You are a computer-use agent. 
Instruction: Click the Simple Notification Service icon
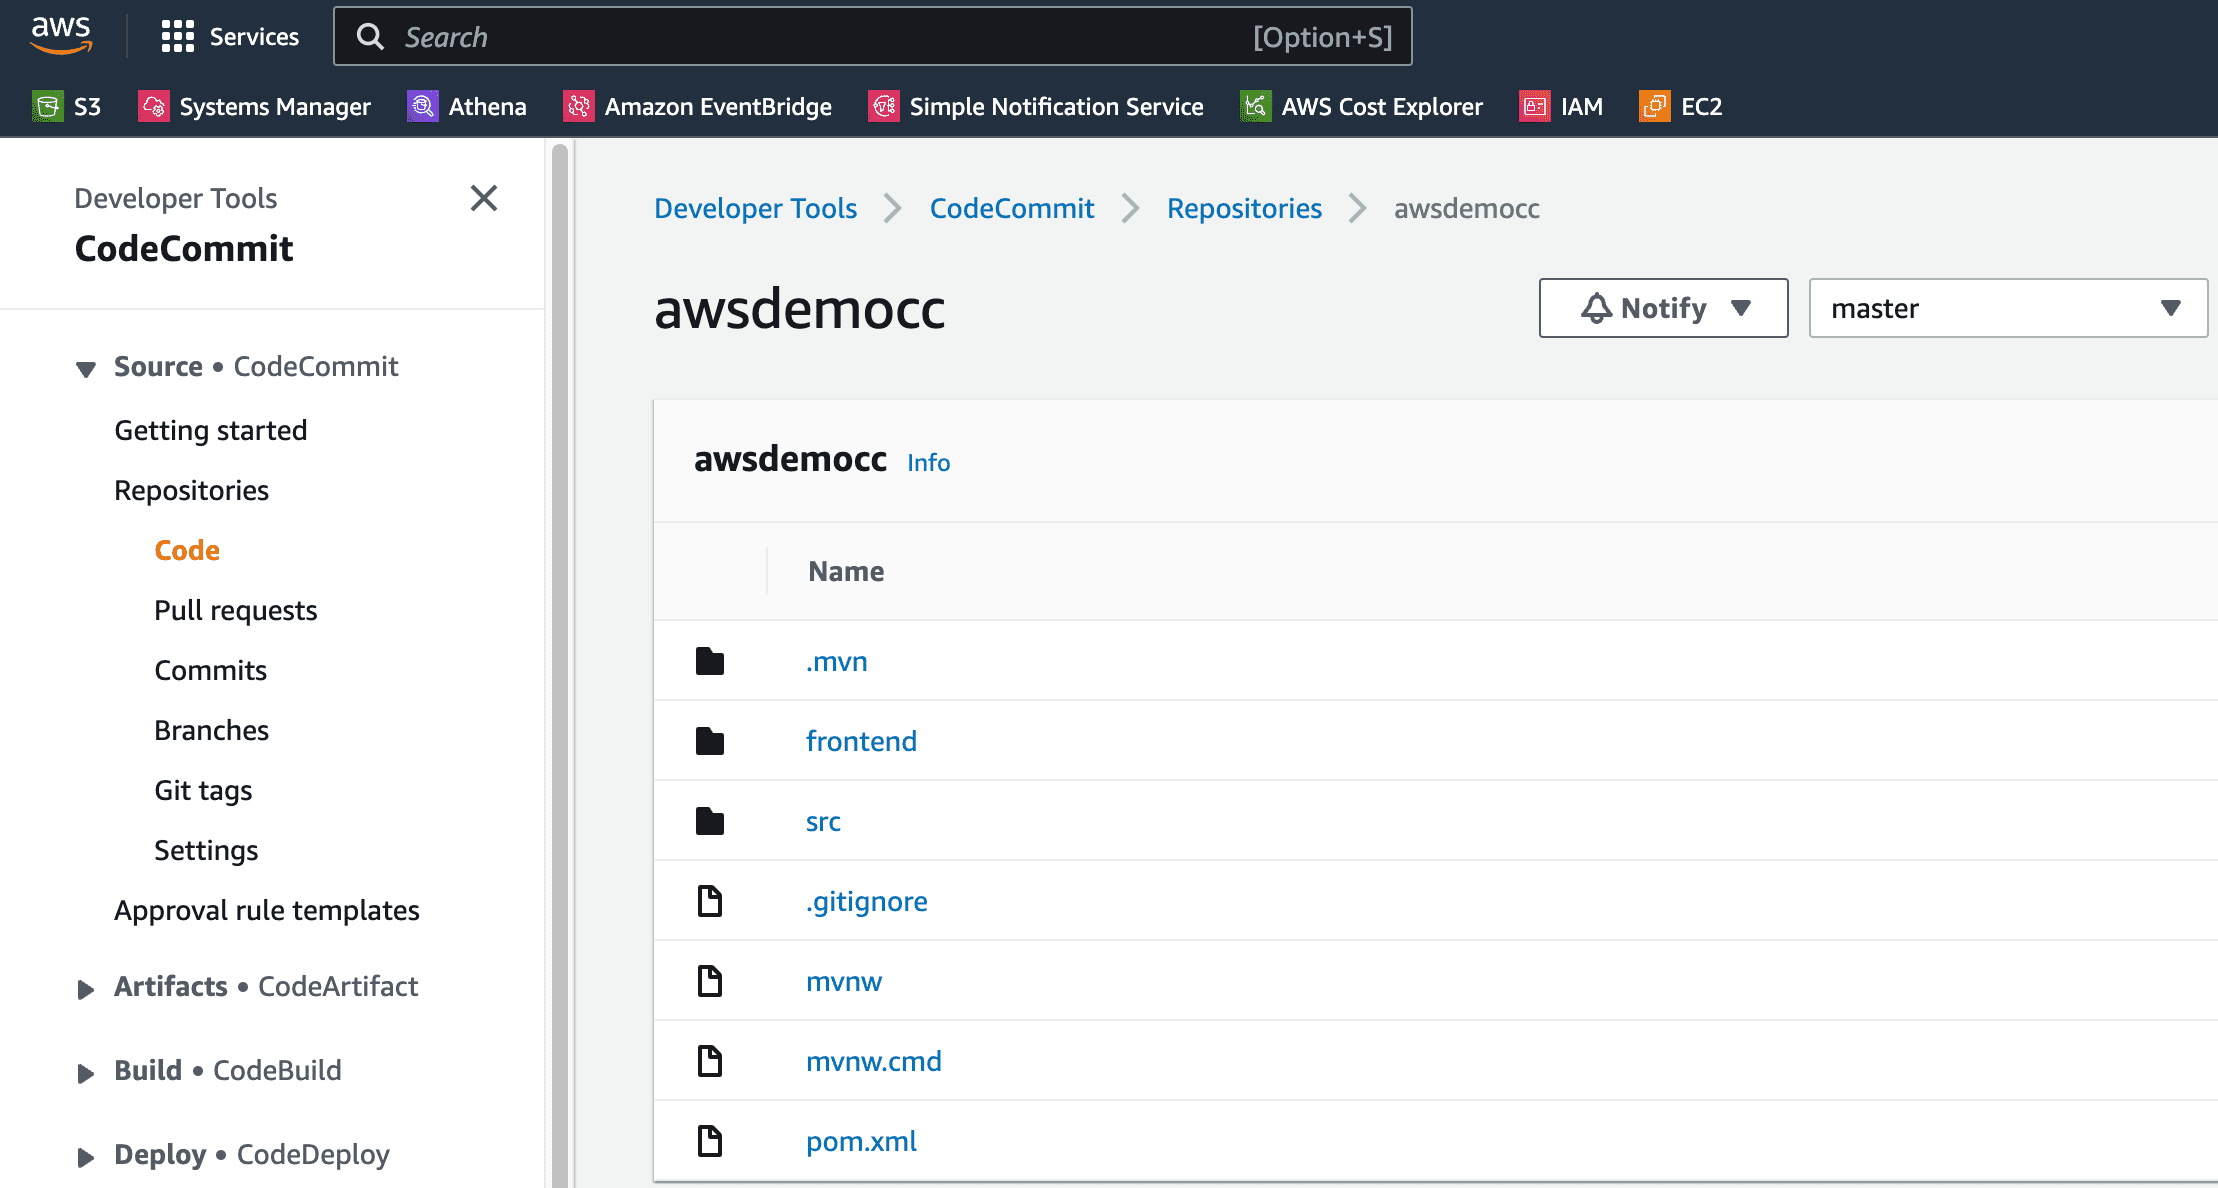(x=883, y=106)
